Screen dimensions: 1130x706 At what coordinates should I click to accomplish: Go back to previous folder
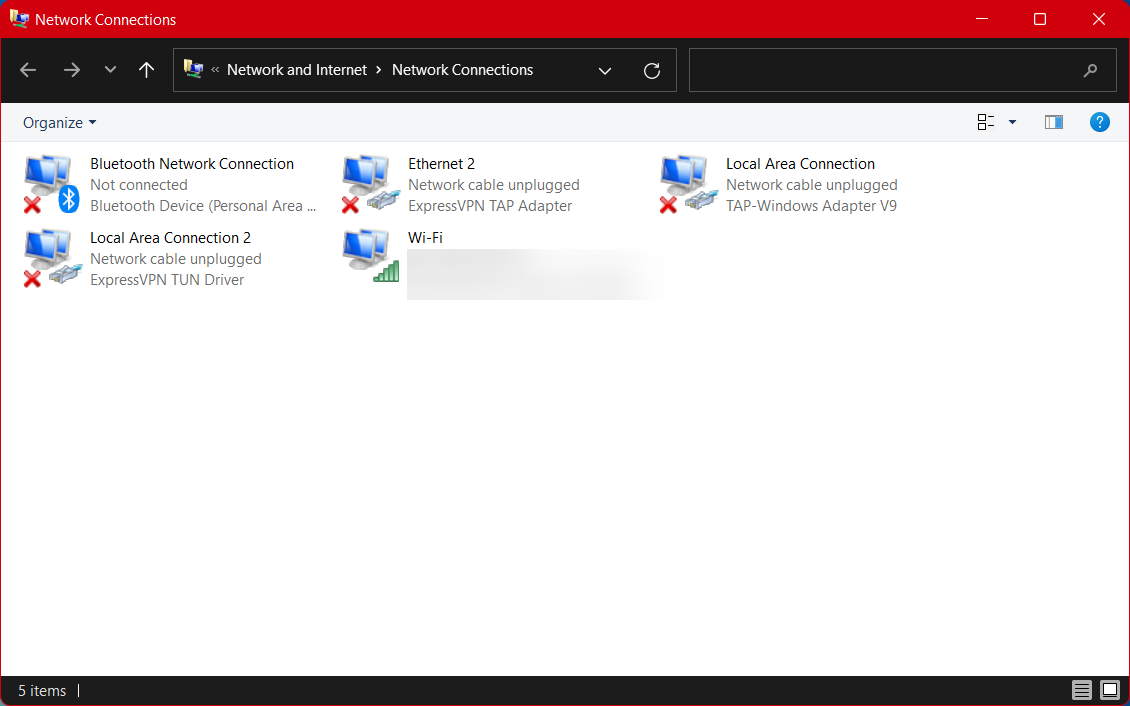pyautogui.click(x=28, y=70)
